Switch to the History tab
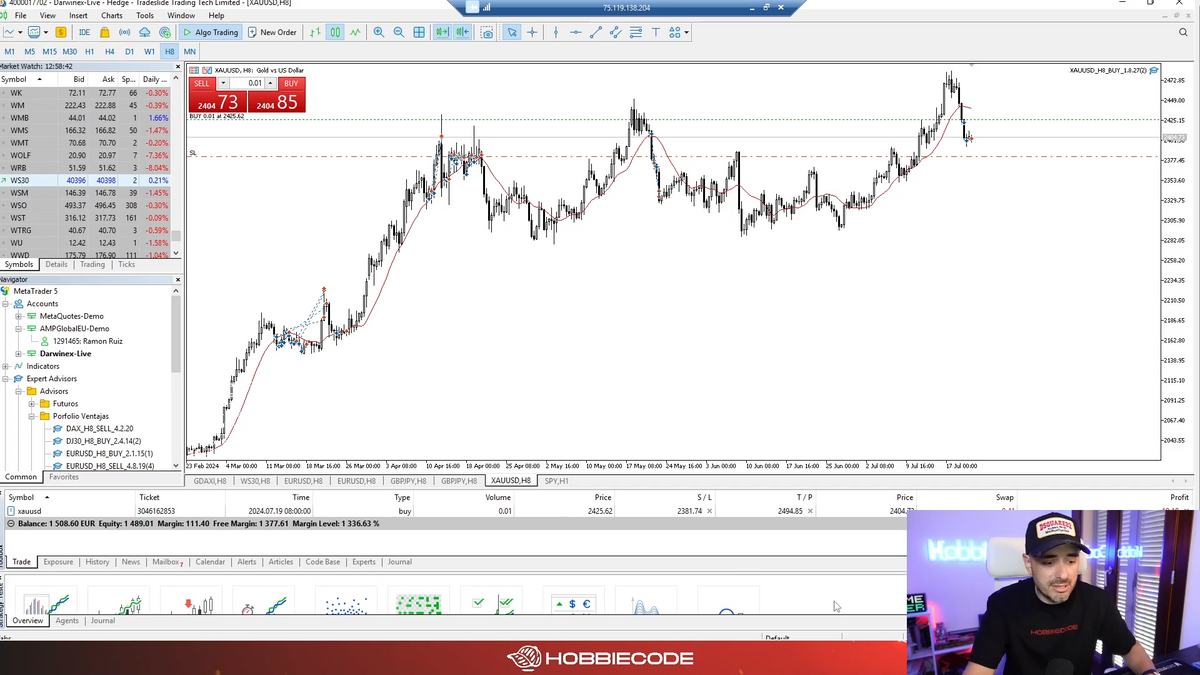 coord(97,562)
